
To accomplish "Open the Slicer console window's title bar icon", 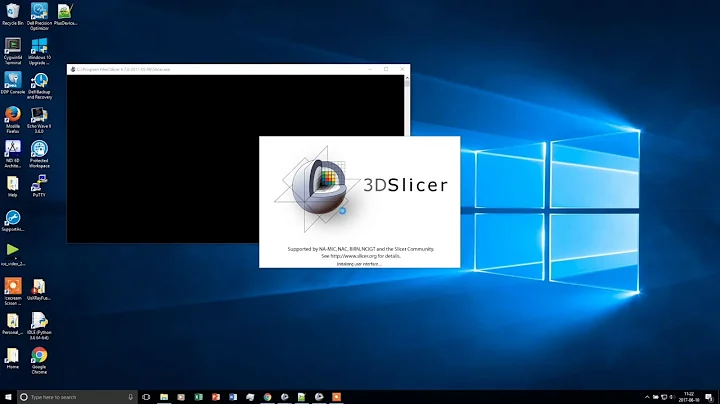I will pyautogui.click(x=73, y=69).
